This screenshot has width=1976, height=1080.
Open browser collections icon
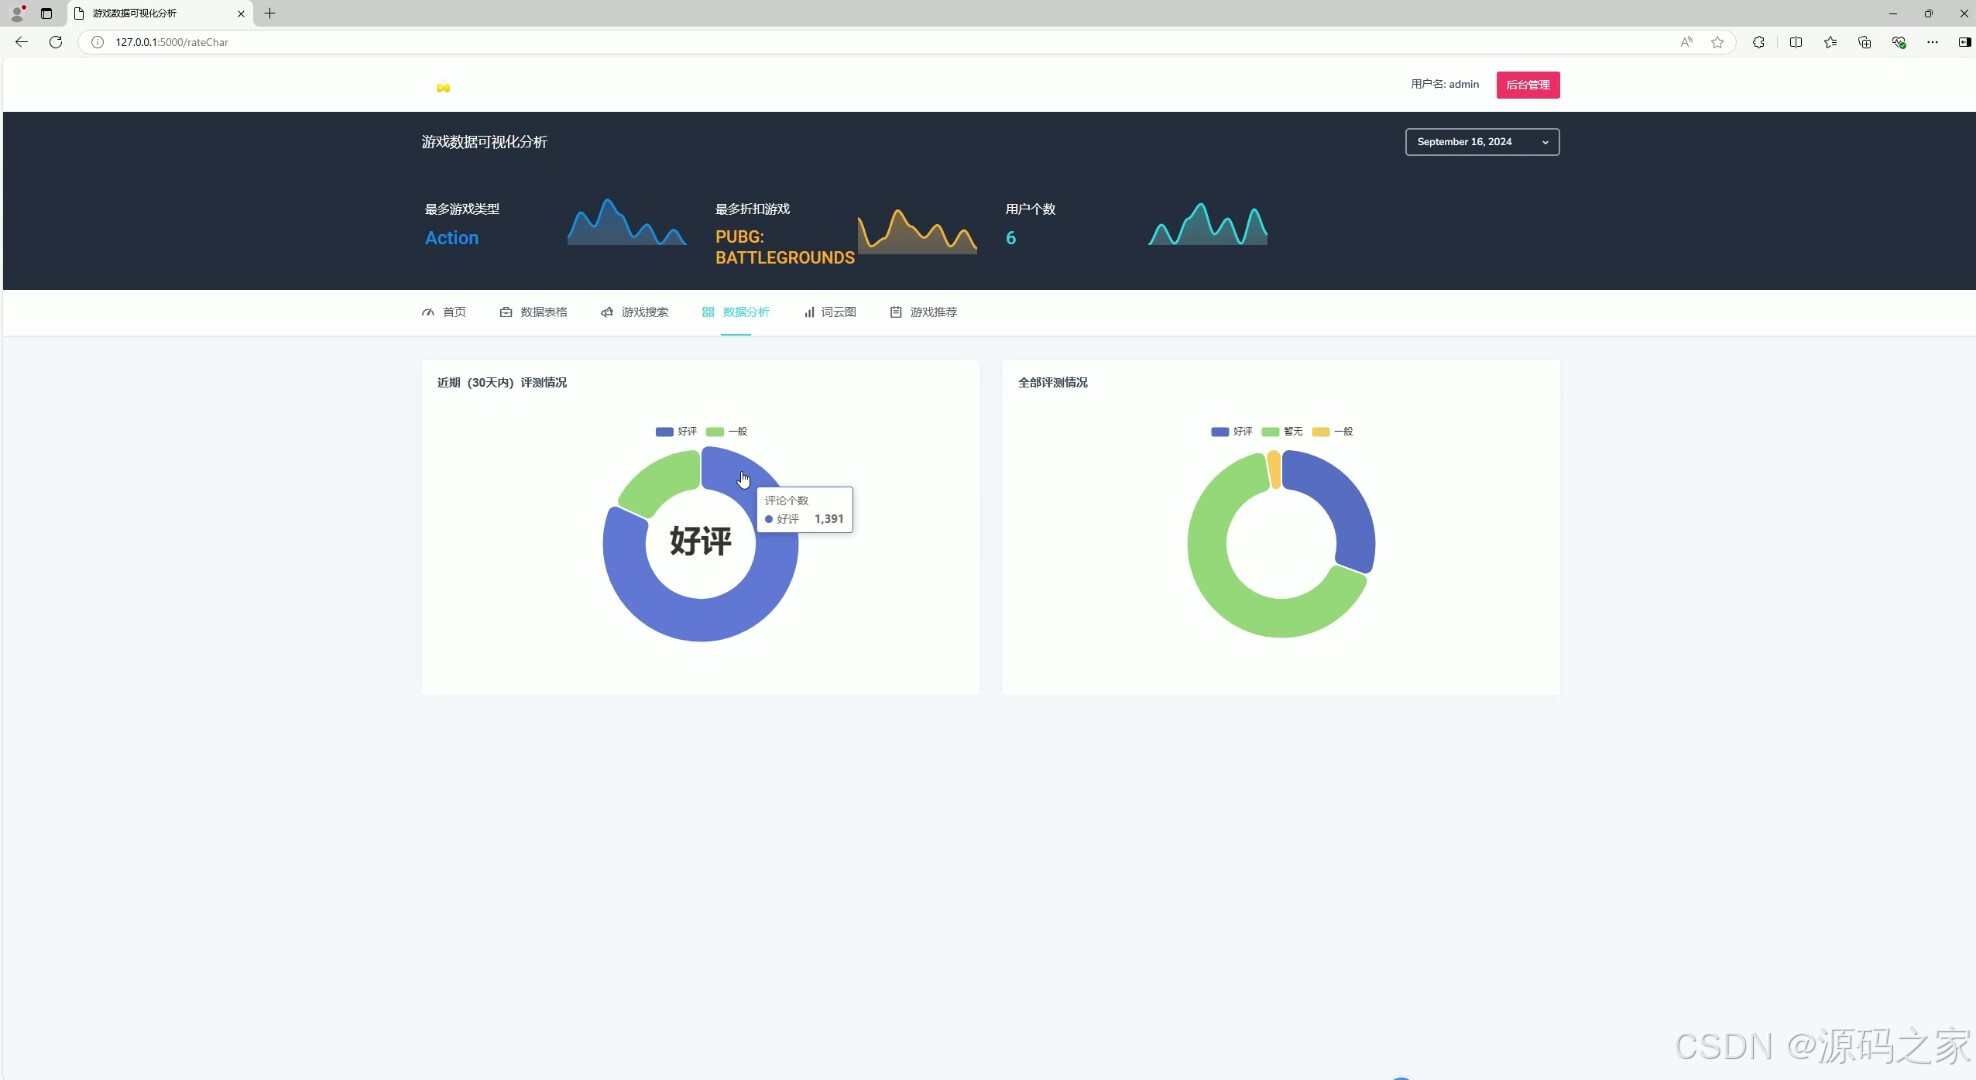coord(1864,42)
